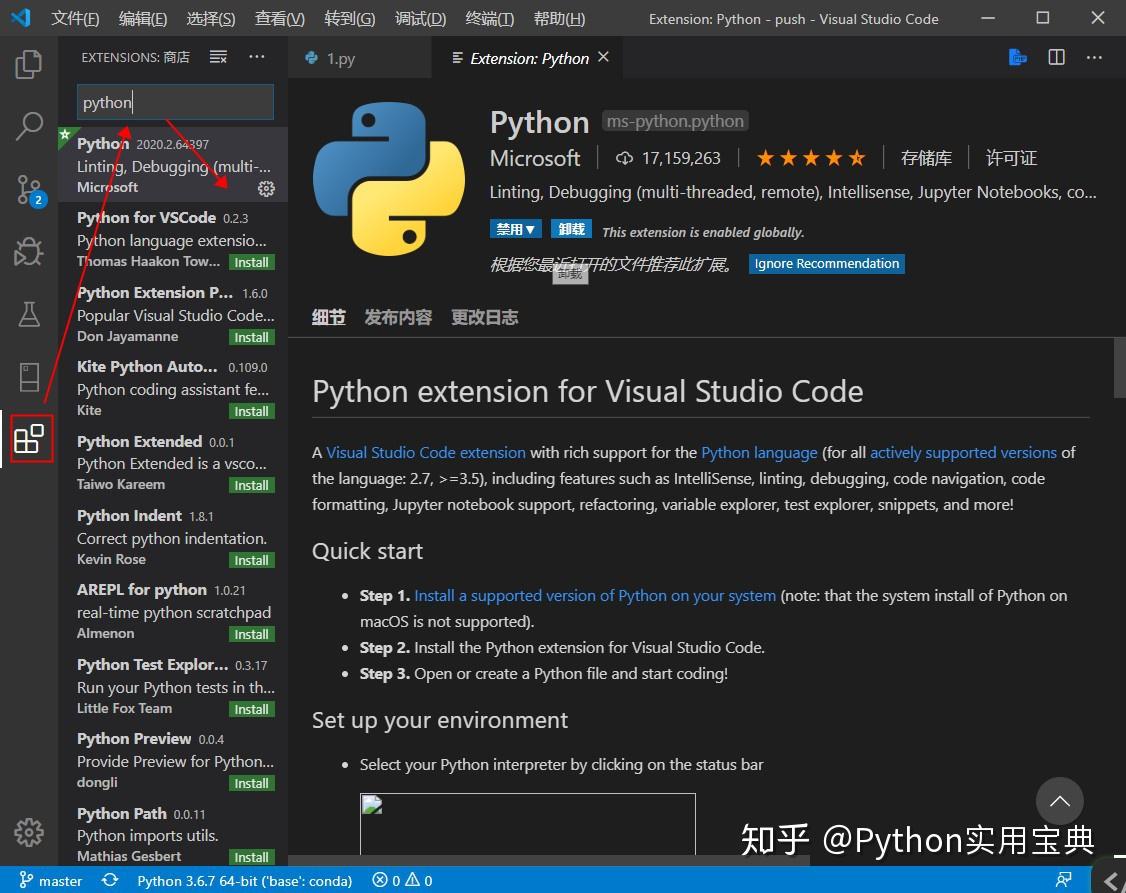Open the Search view icon
Viewport: 1126px width, 893px height.
(x=28, y=126)
